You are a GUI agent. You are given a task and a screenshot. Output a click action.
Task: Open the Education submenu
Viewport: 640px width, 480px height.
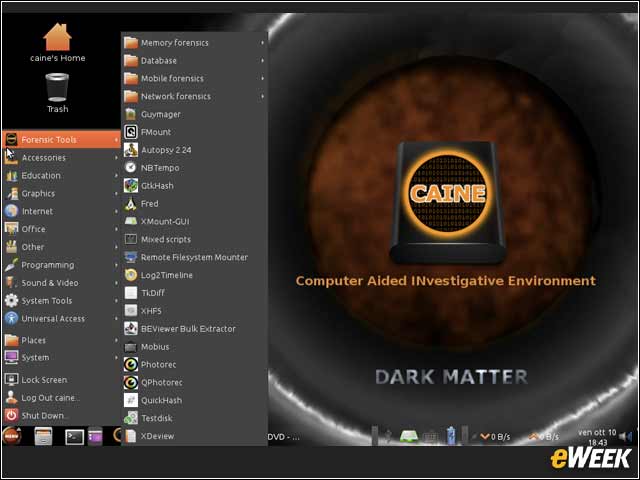click(62, 176)
